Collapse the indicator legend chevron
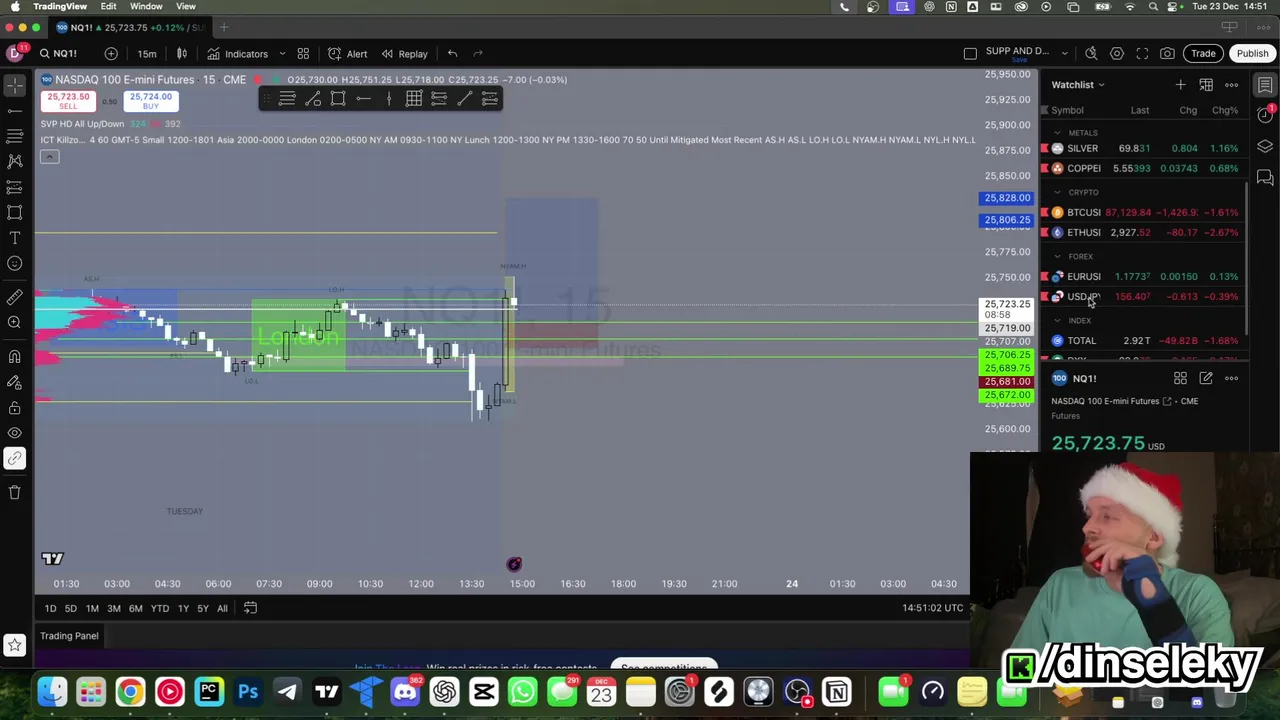Screen dimensions: 1280x720 click(x=49, y=157)
